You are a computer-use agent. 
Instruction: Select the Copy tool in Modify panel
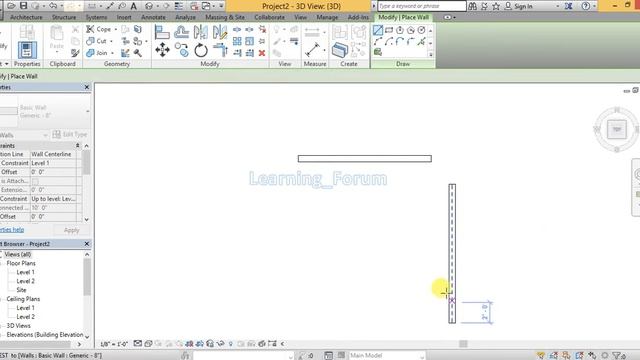pyautogui.click(x=182, y=50)
